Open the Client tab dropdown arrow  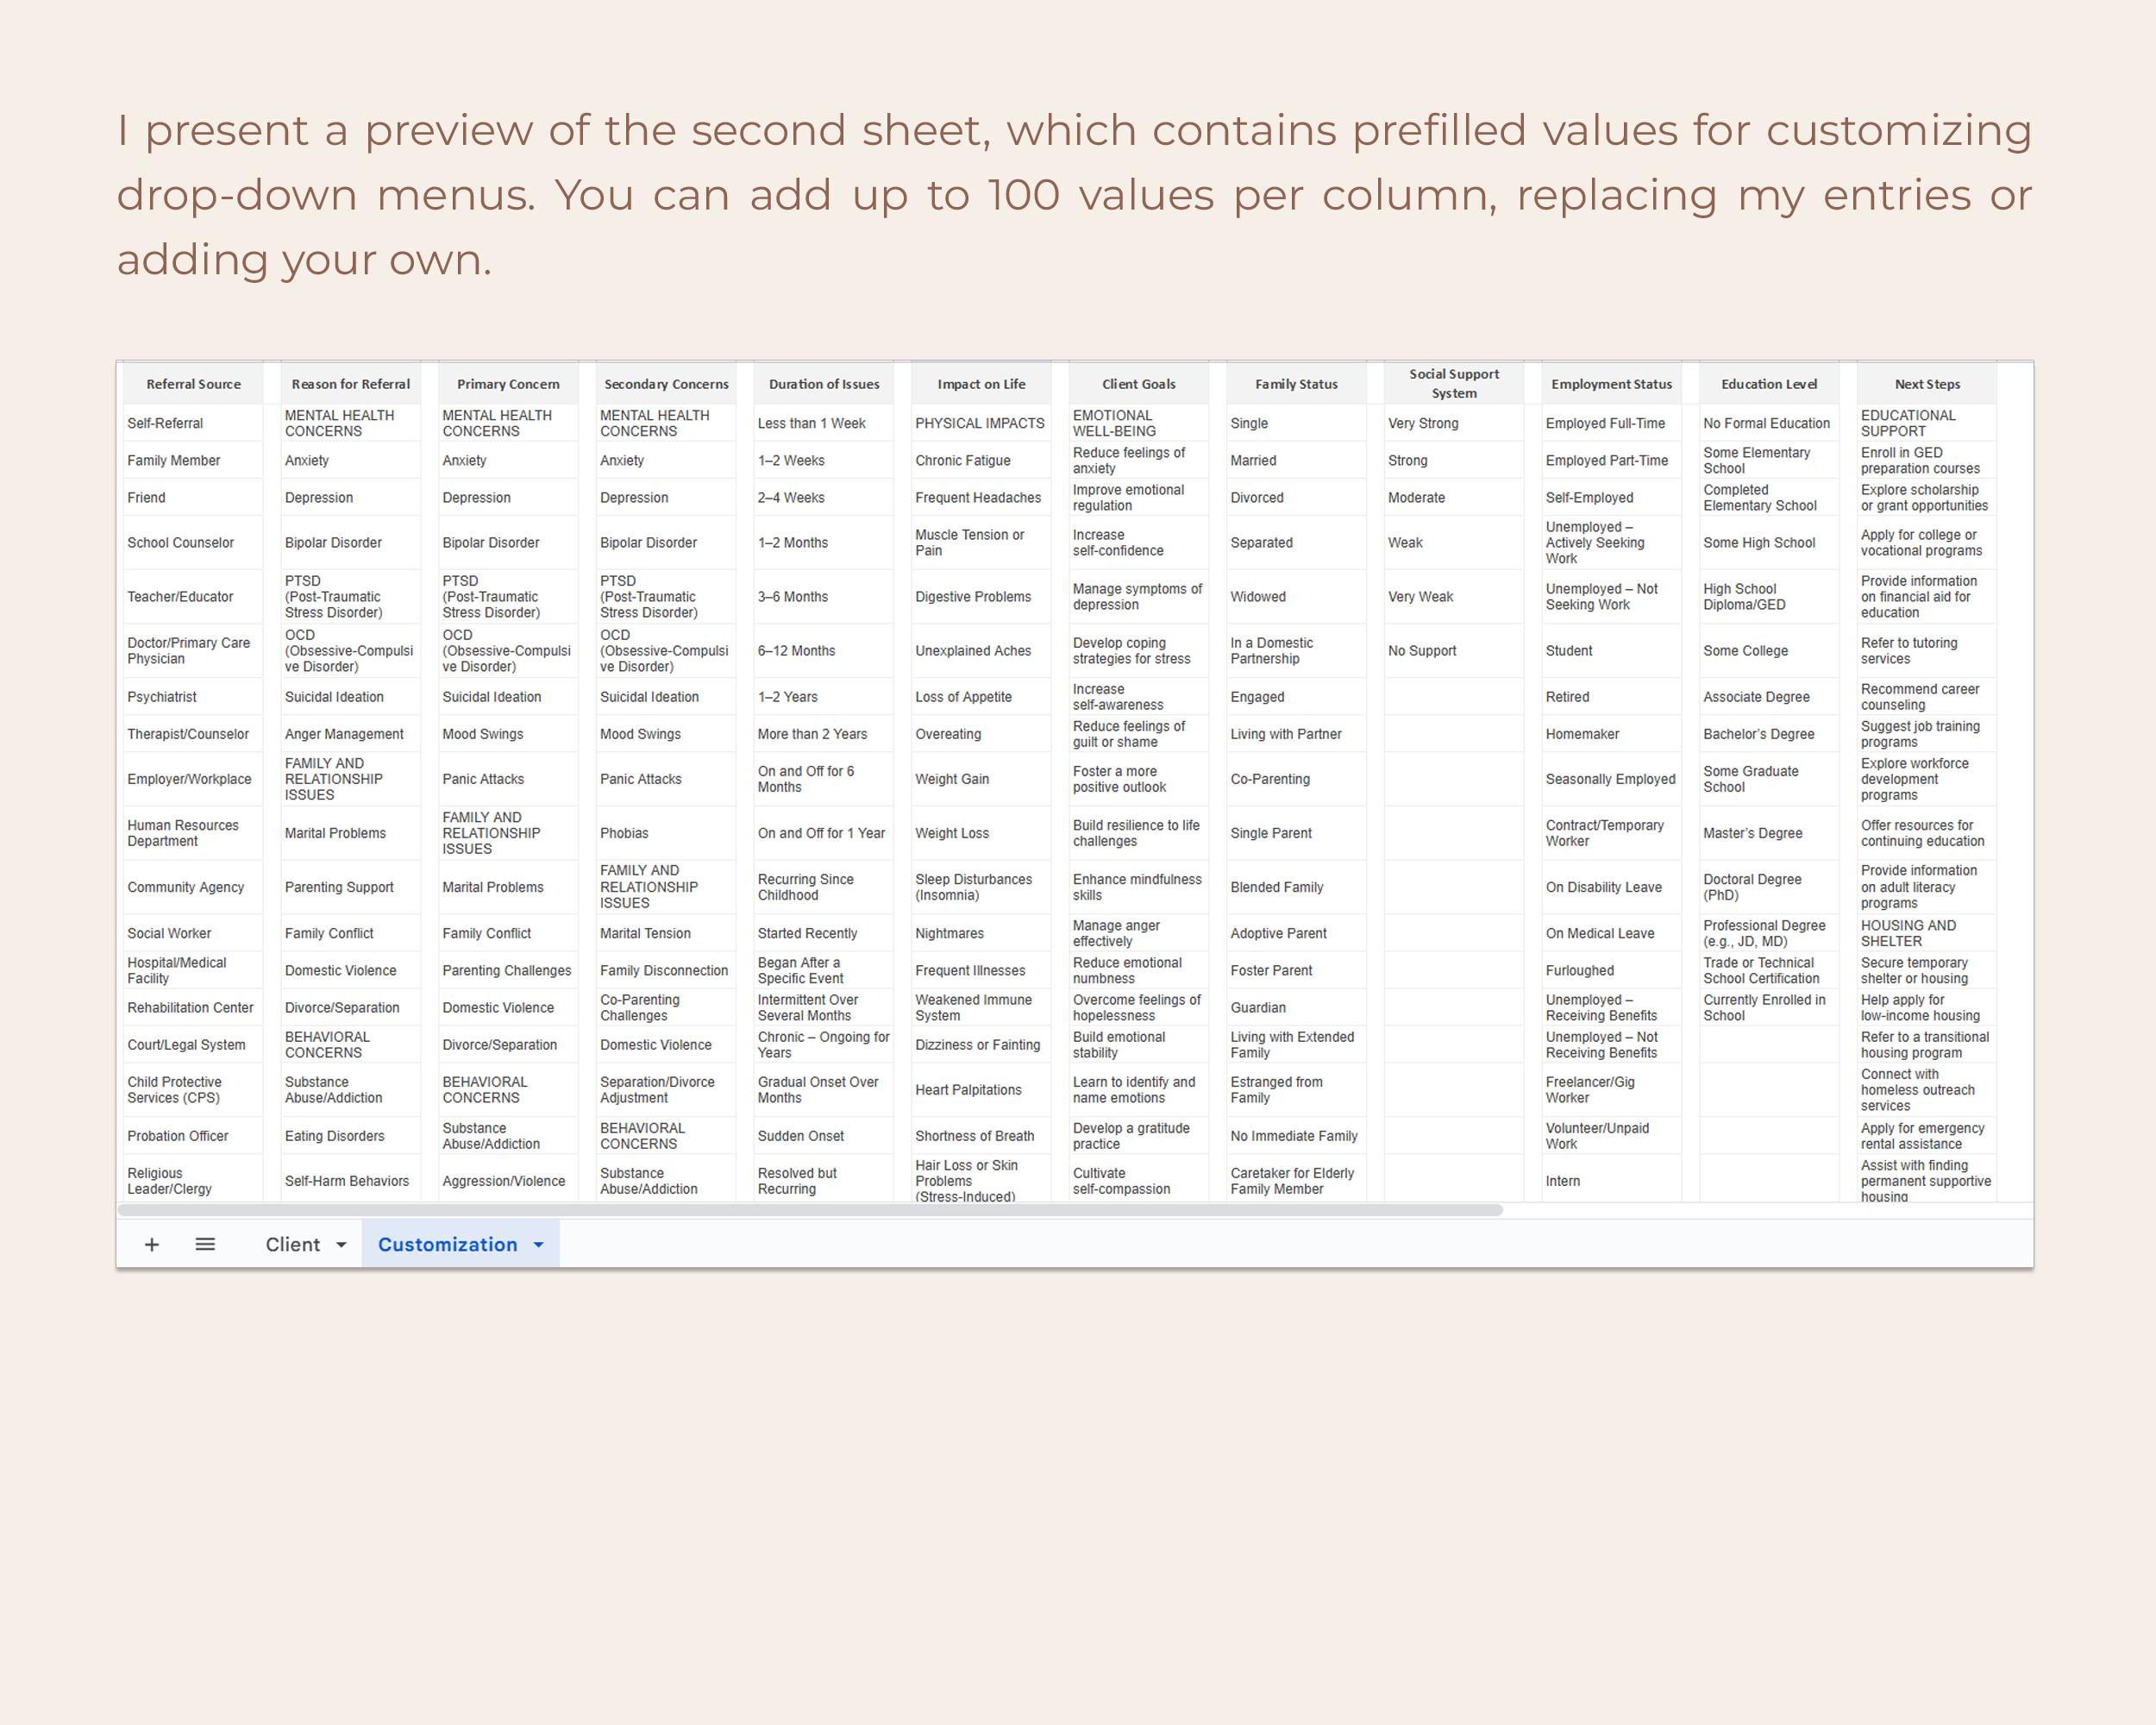click(x=341, y=1245)
